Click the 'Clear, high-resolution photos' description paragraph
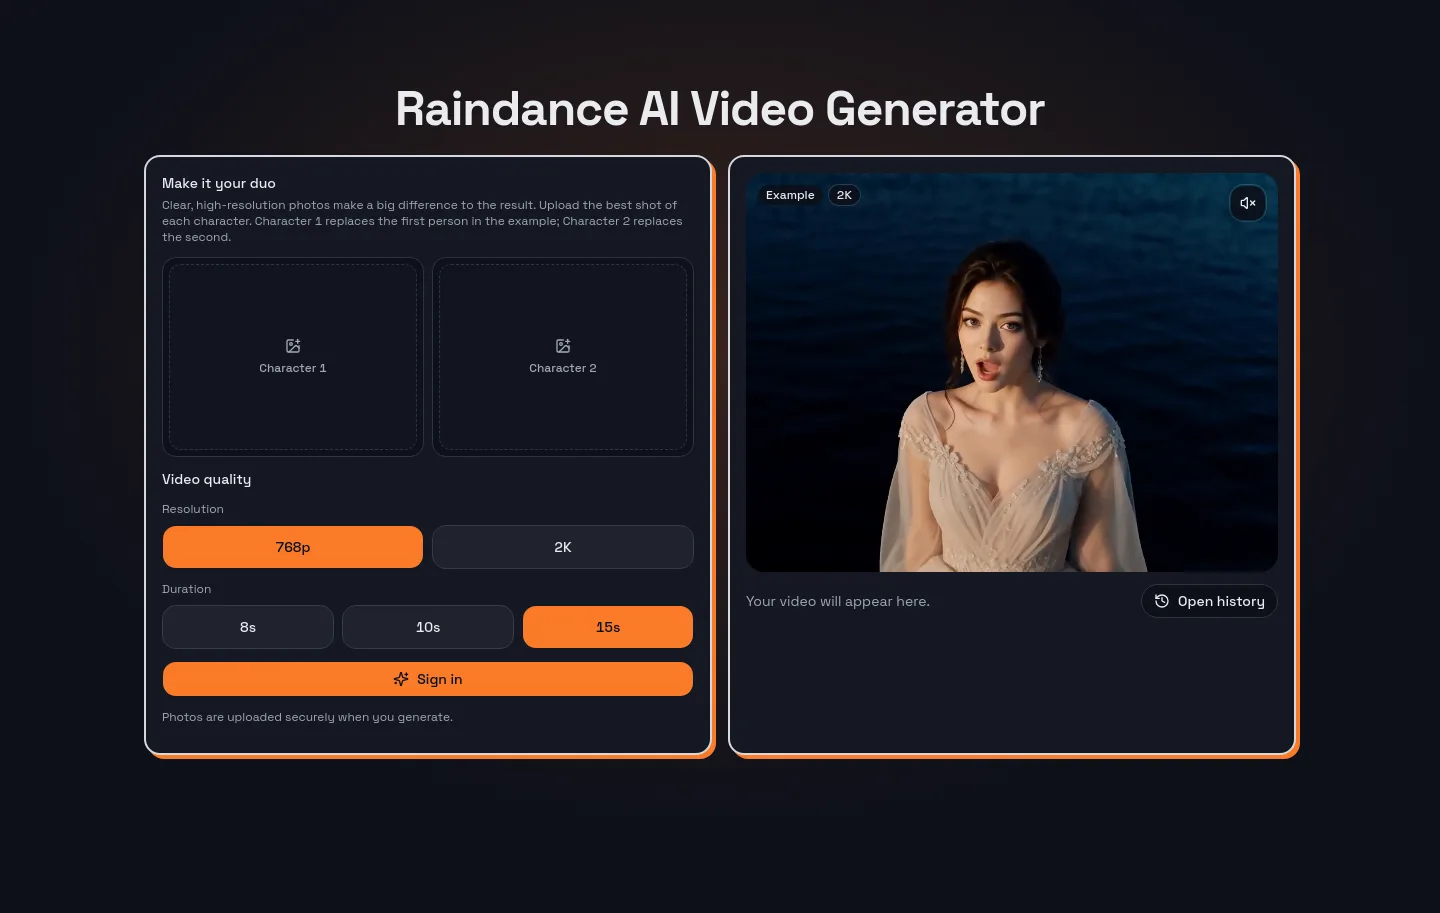1440x913 pixels. [422, 221]
